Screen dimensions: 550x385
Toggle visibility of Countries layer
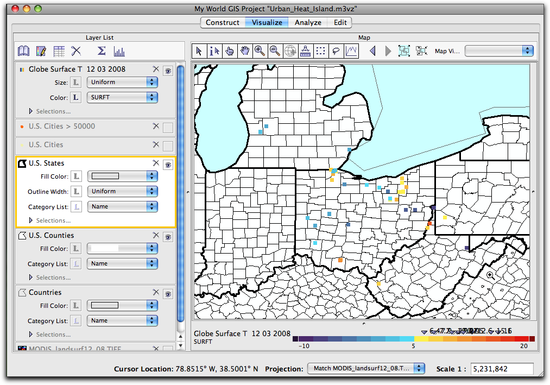(168, 294)
